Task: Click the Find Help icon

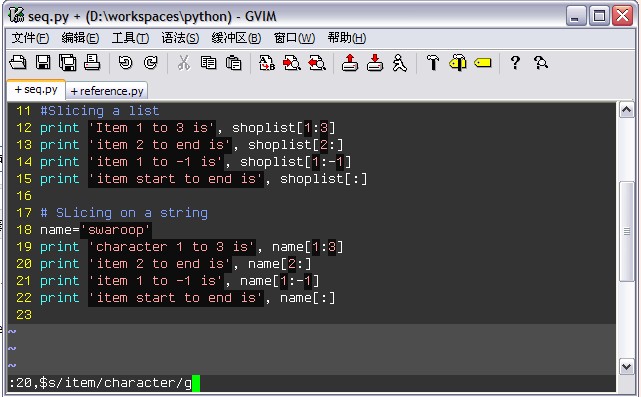Action: 541,63
